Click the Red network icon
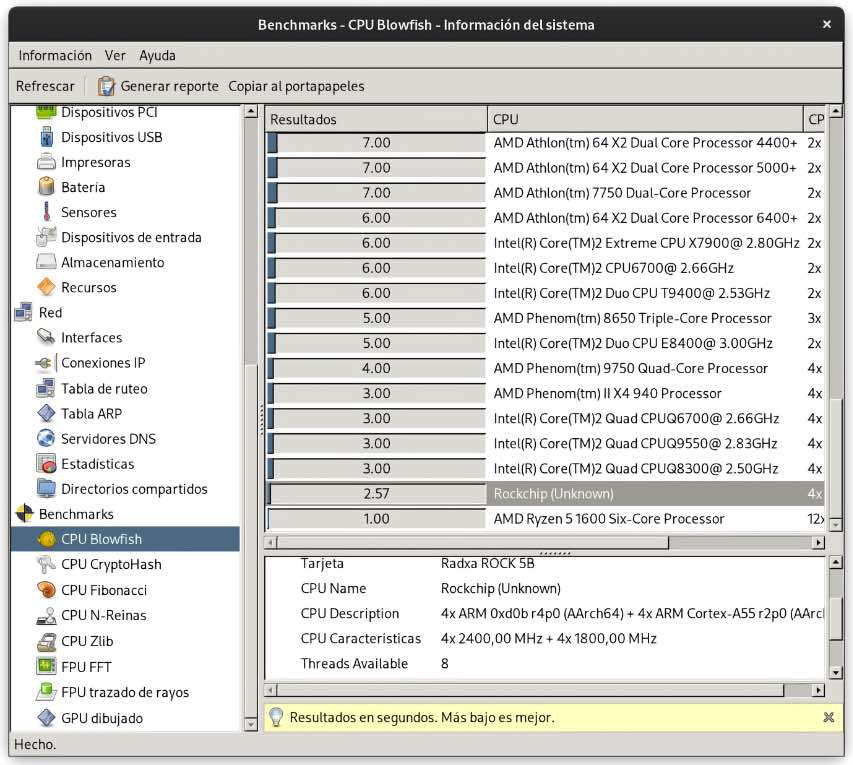 pos(23,312)
